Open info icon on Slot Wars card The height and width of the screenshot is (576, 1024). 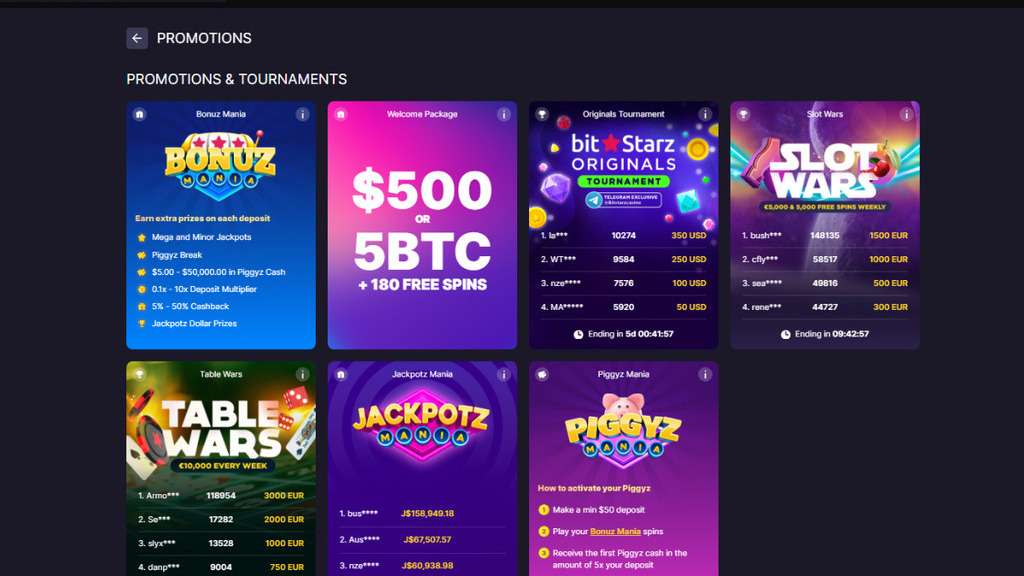[906, 114]
